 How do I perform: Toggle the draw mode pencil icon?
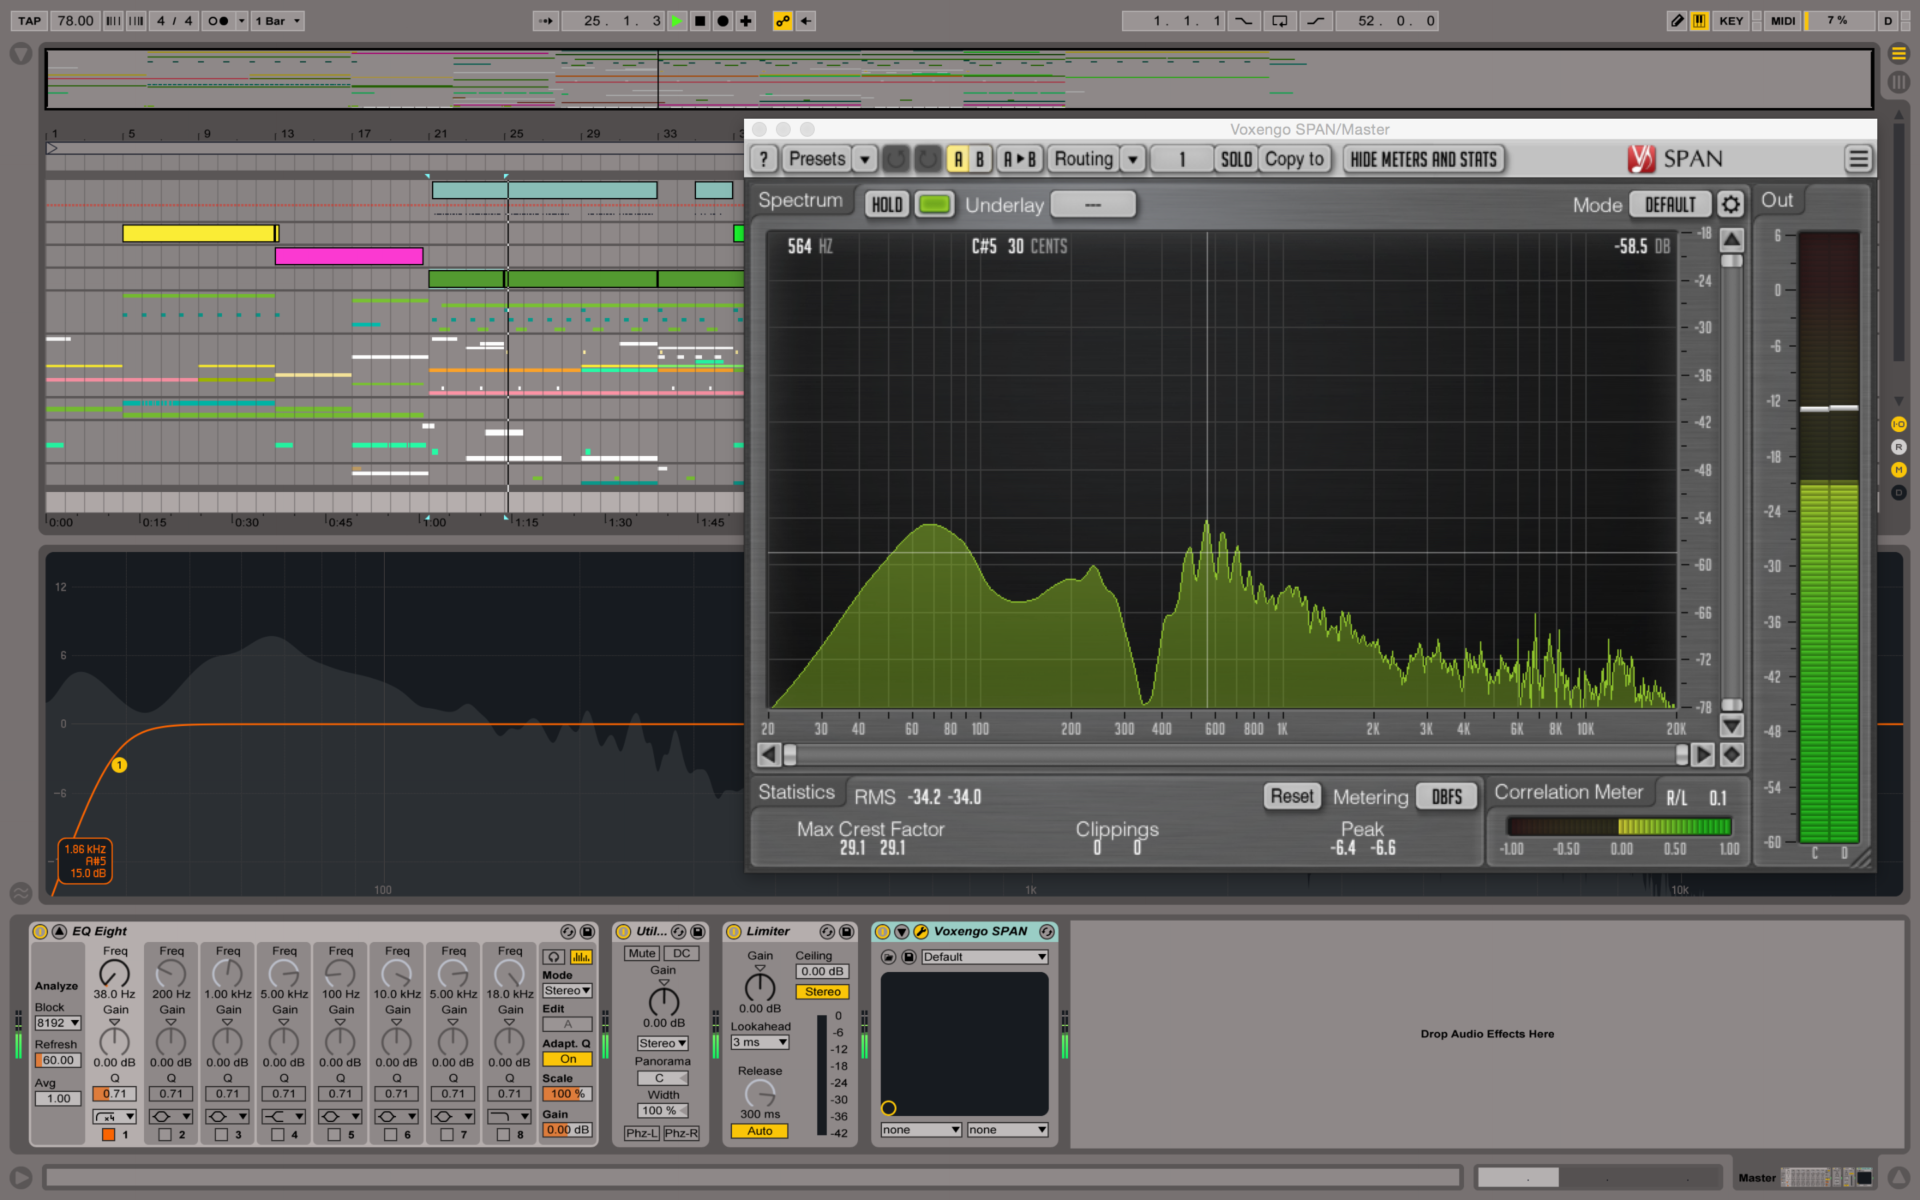point(1676,20)
